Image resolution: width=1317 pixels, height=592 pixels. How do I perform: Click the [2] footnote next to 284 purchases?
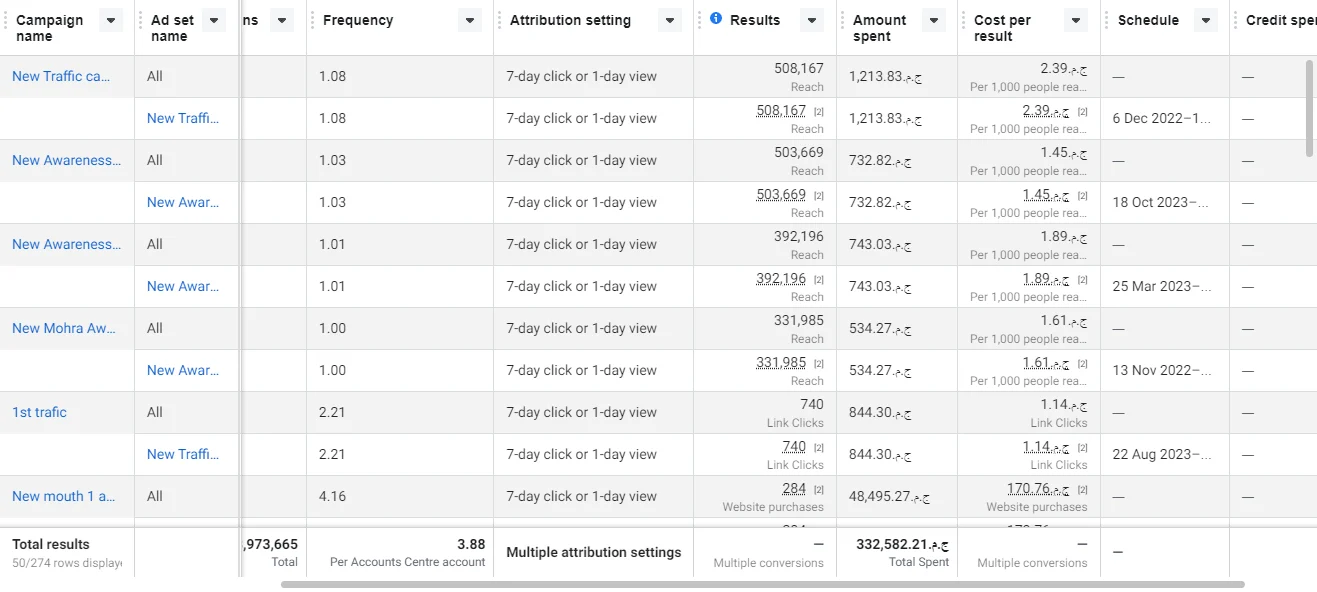click(x=818, y=490)
